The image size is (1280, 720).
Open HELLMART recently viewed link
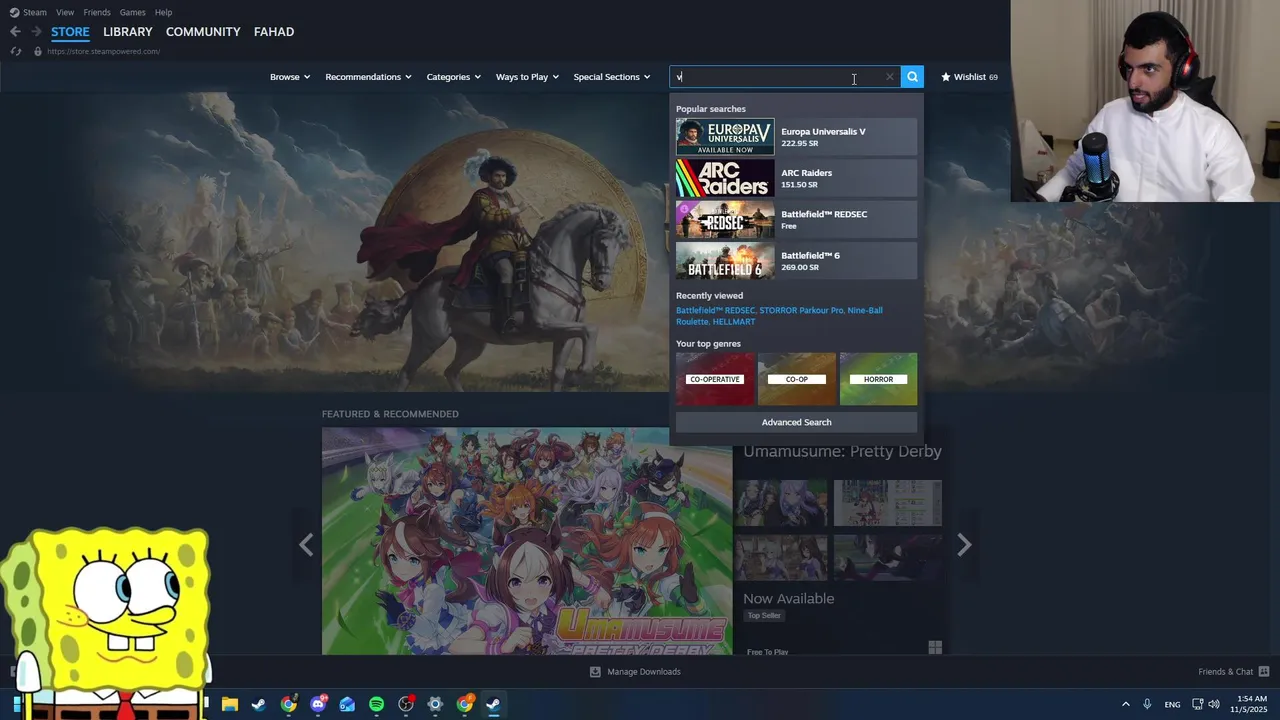734,322
